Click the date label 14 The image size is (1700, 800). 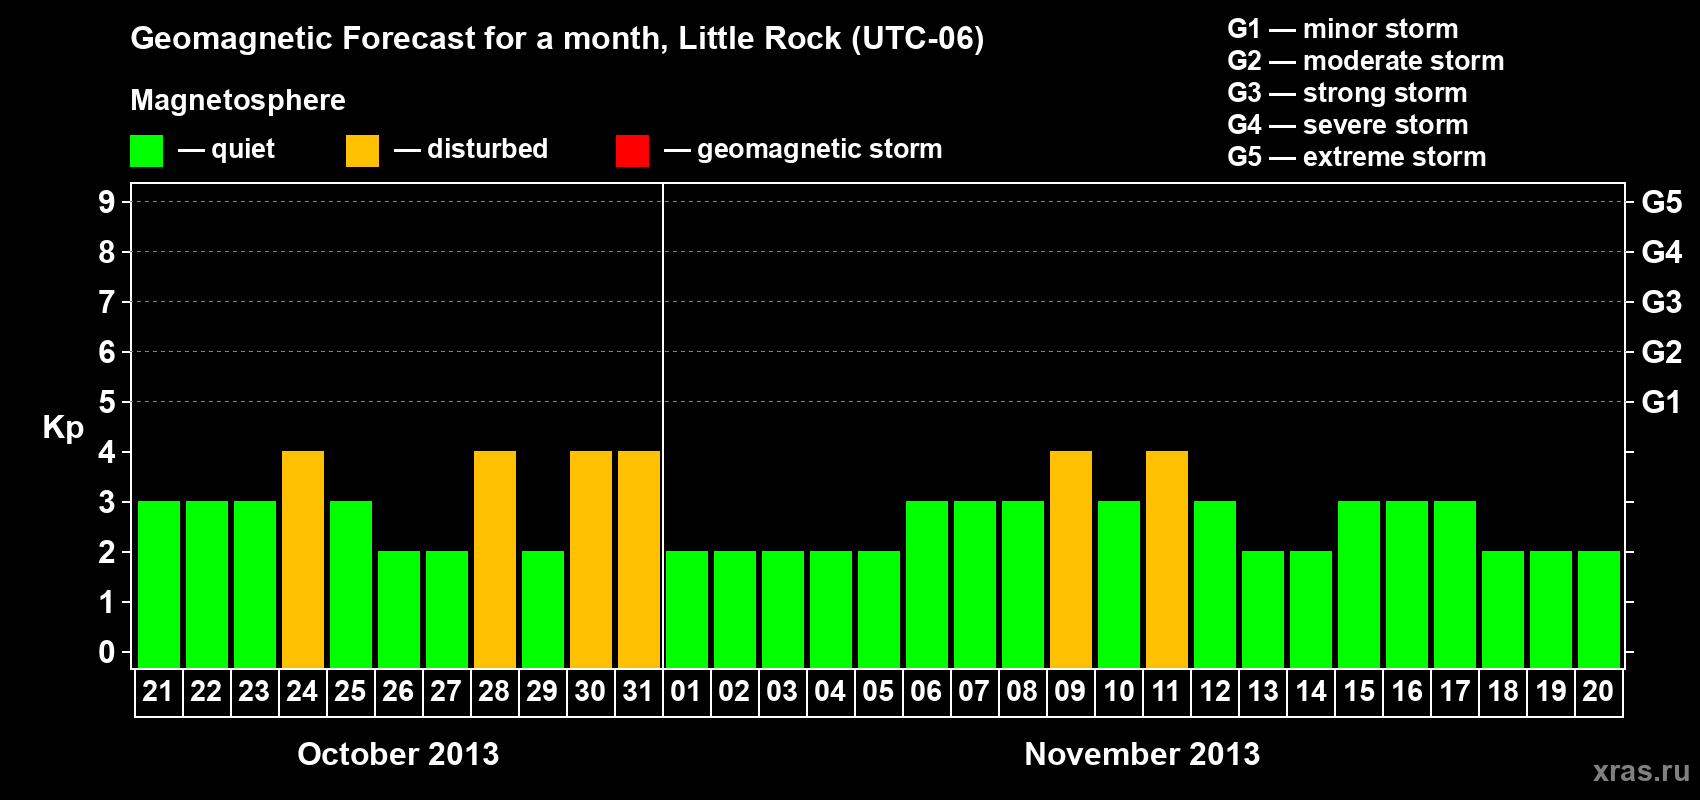tap(1310, 691)
